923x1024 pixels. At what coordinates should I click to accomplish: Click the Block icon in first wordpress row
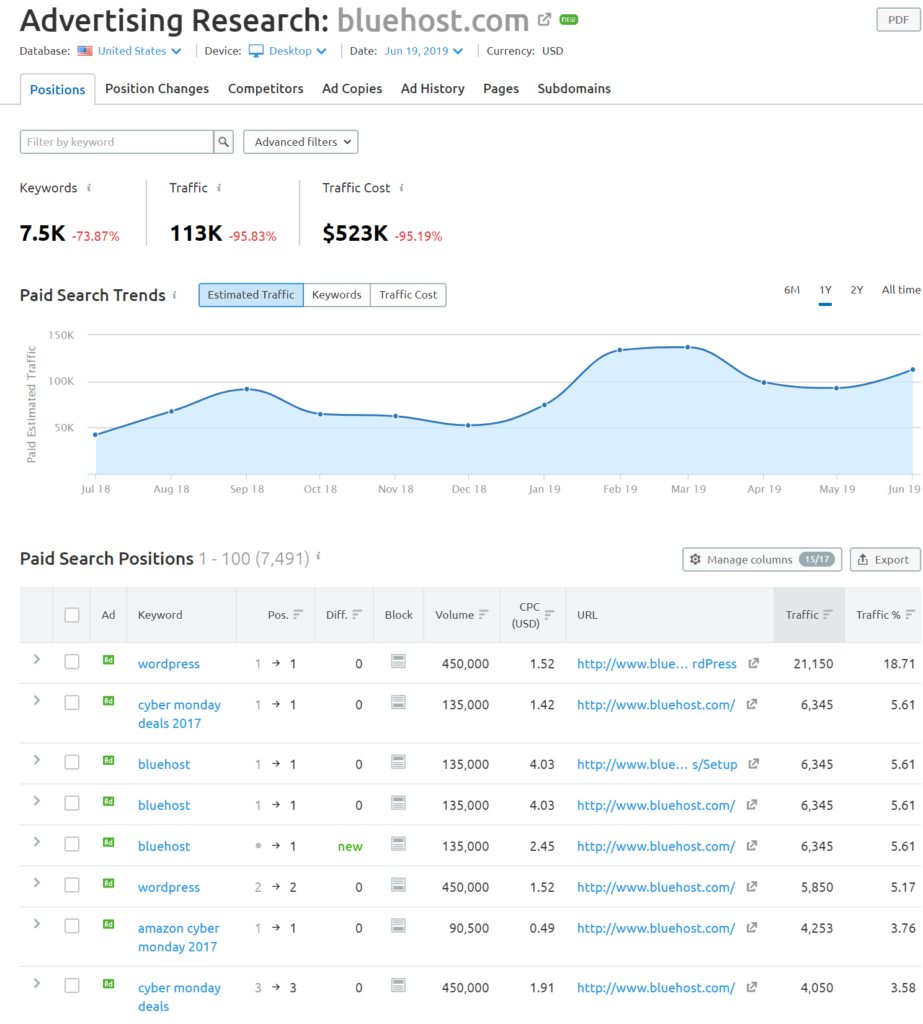(x=398, y=662)
